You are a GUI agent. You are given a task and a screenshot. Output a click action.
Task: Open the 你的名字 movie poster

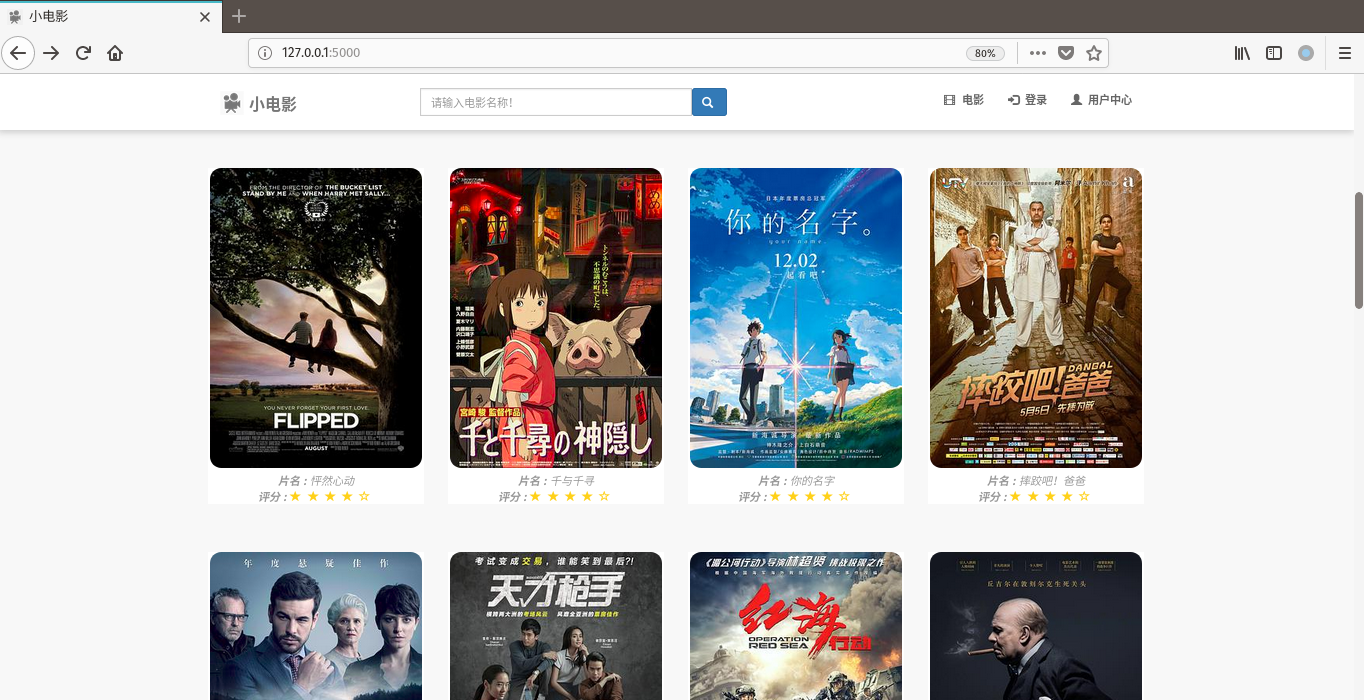(x=796, y=318)
